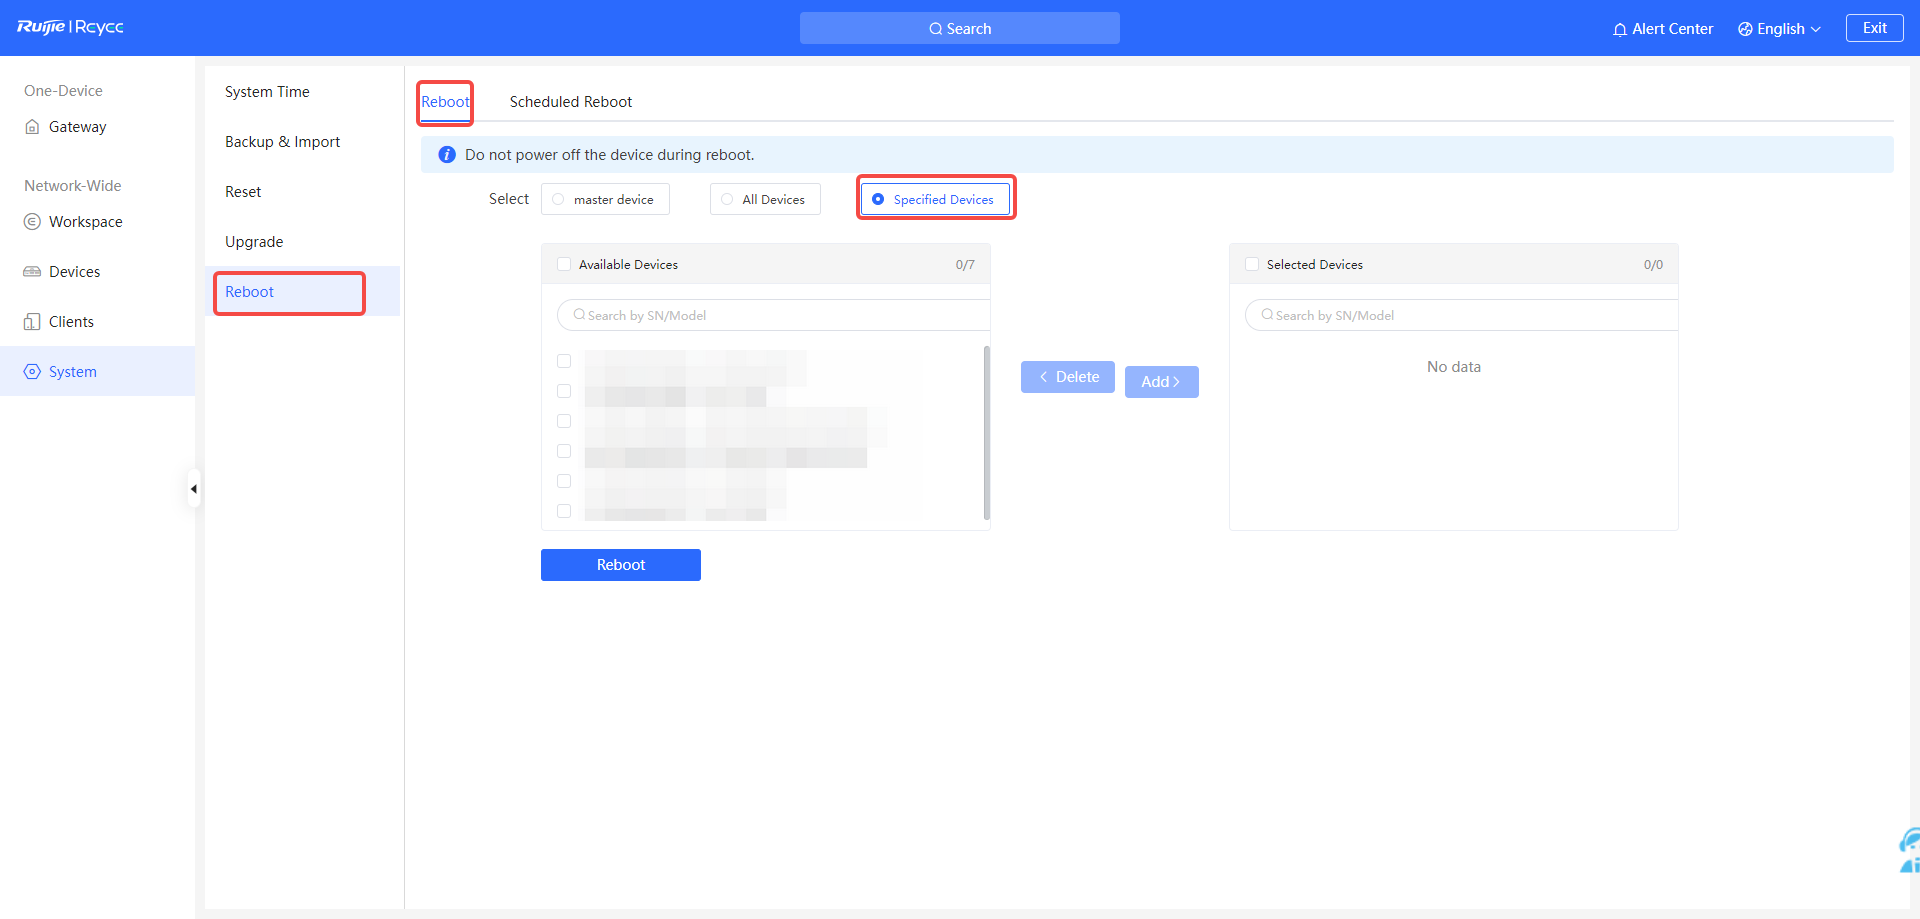Tick the Selected Devices select-all checkbox
This screenshot has width=1920, height=919.
coord(1252,265)
